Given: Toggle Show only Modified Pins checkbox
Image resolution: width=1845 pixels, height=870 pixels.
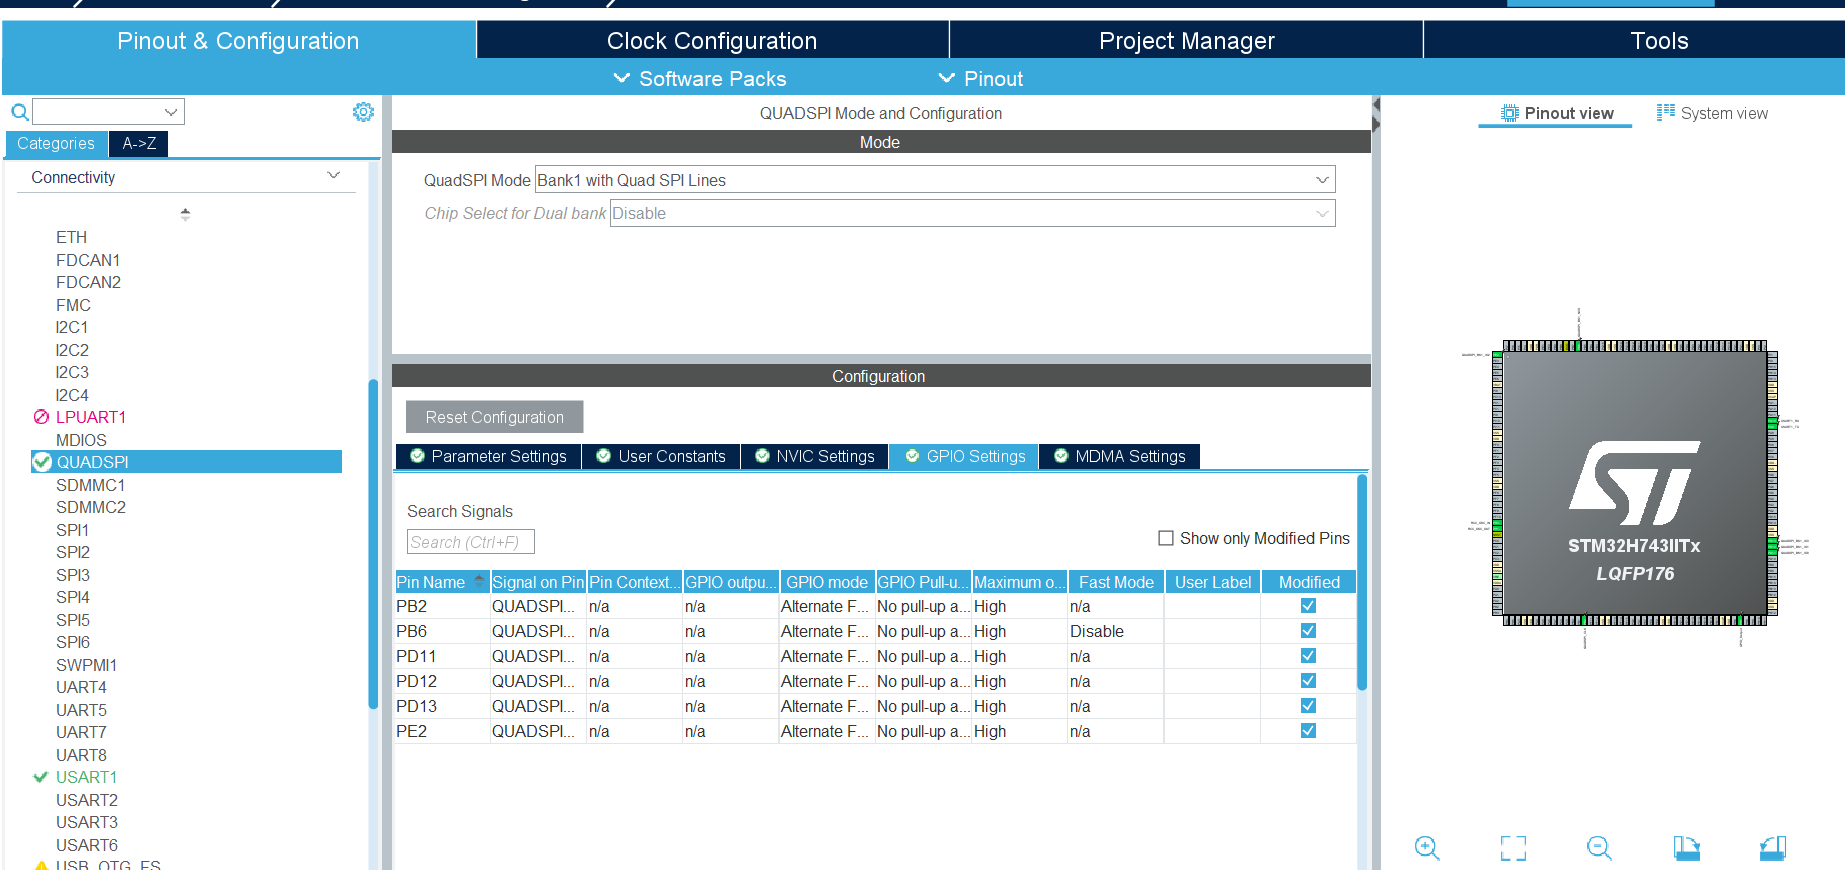Looking at the screenshot, I should 1166,538.
